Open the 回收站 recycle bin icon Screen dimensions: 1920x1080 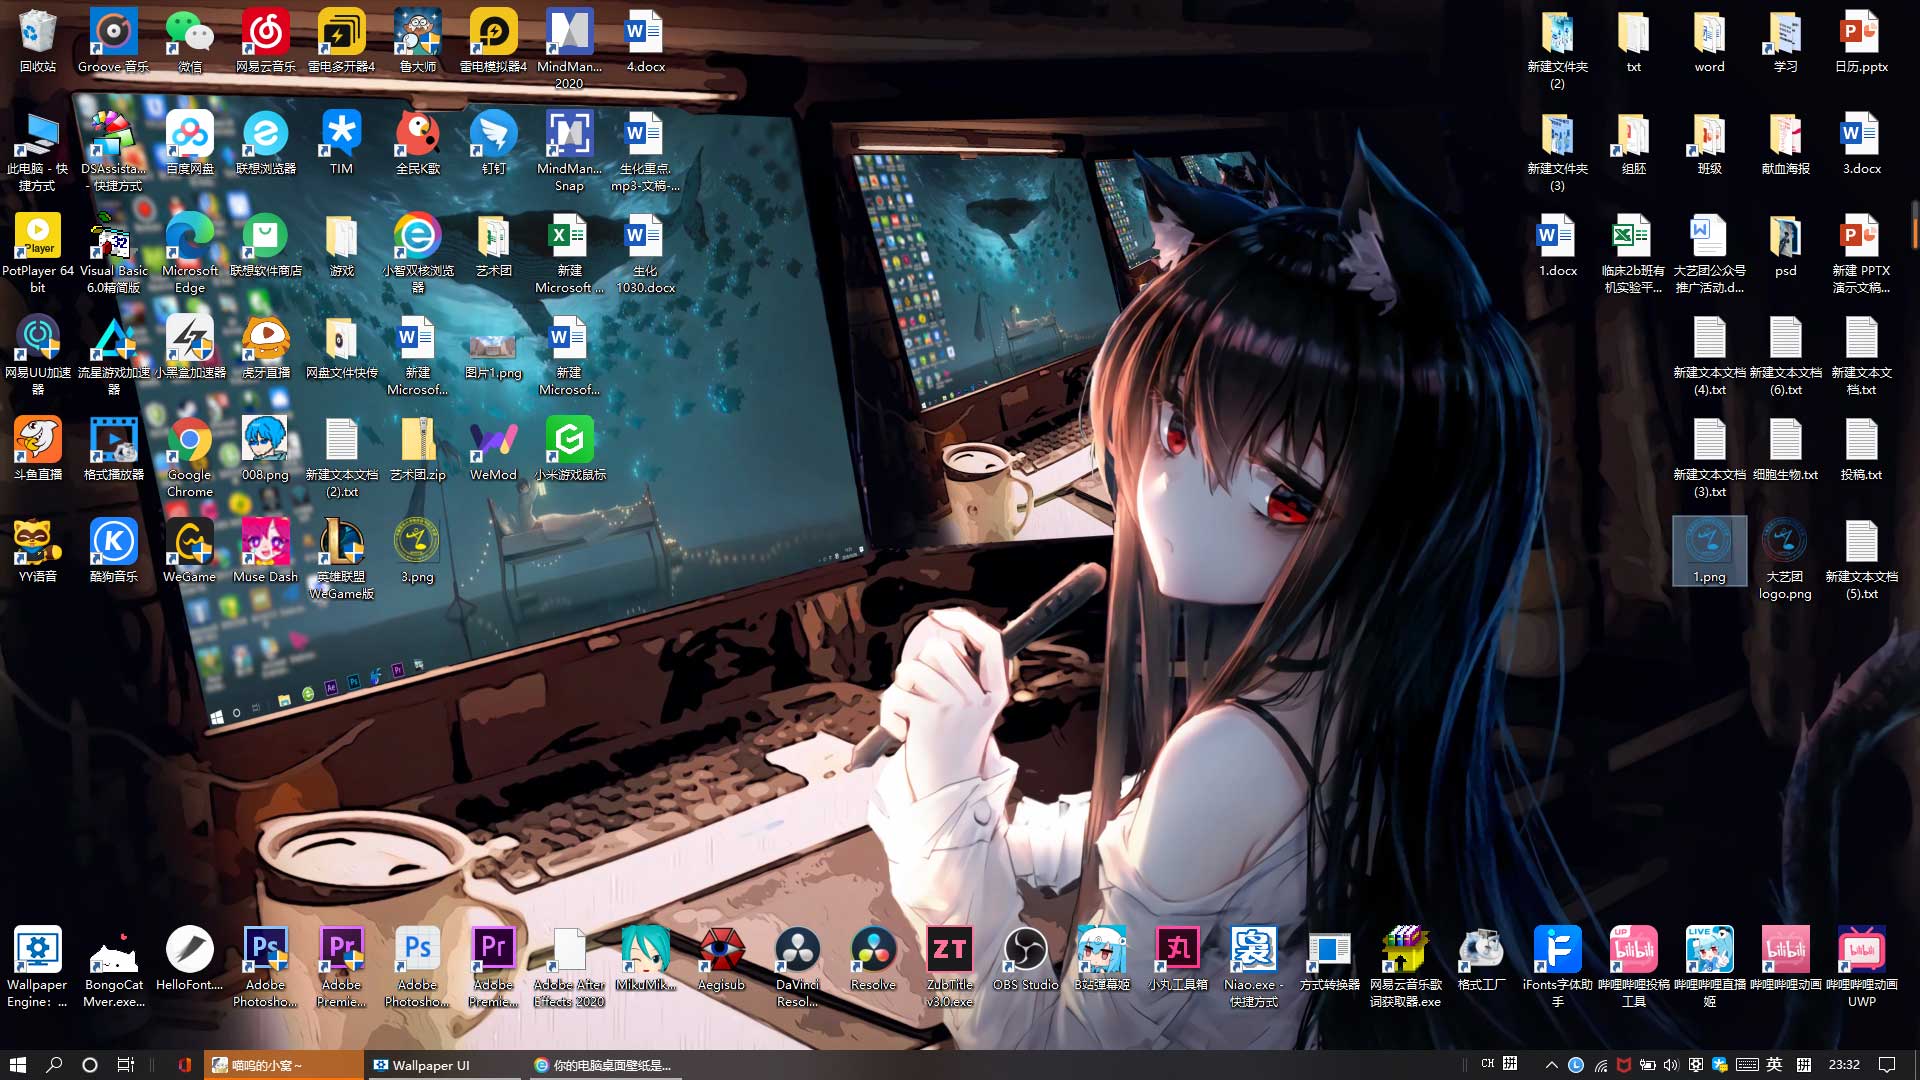pos(37,42)
